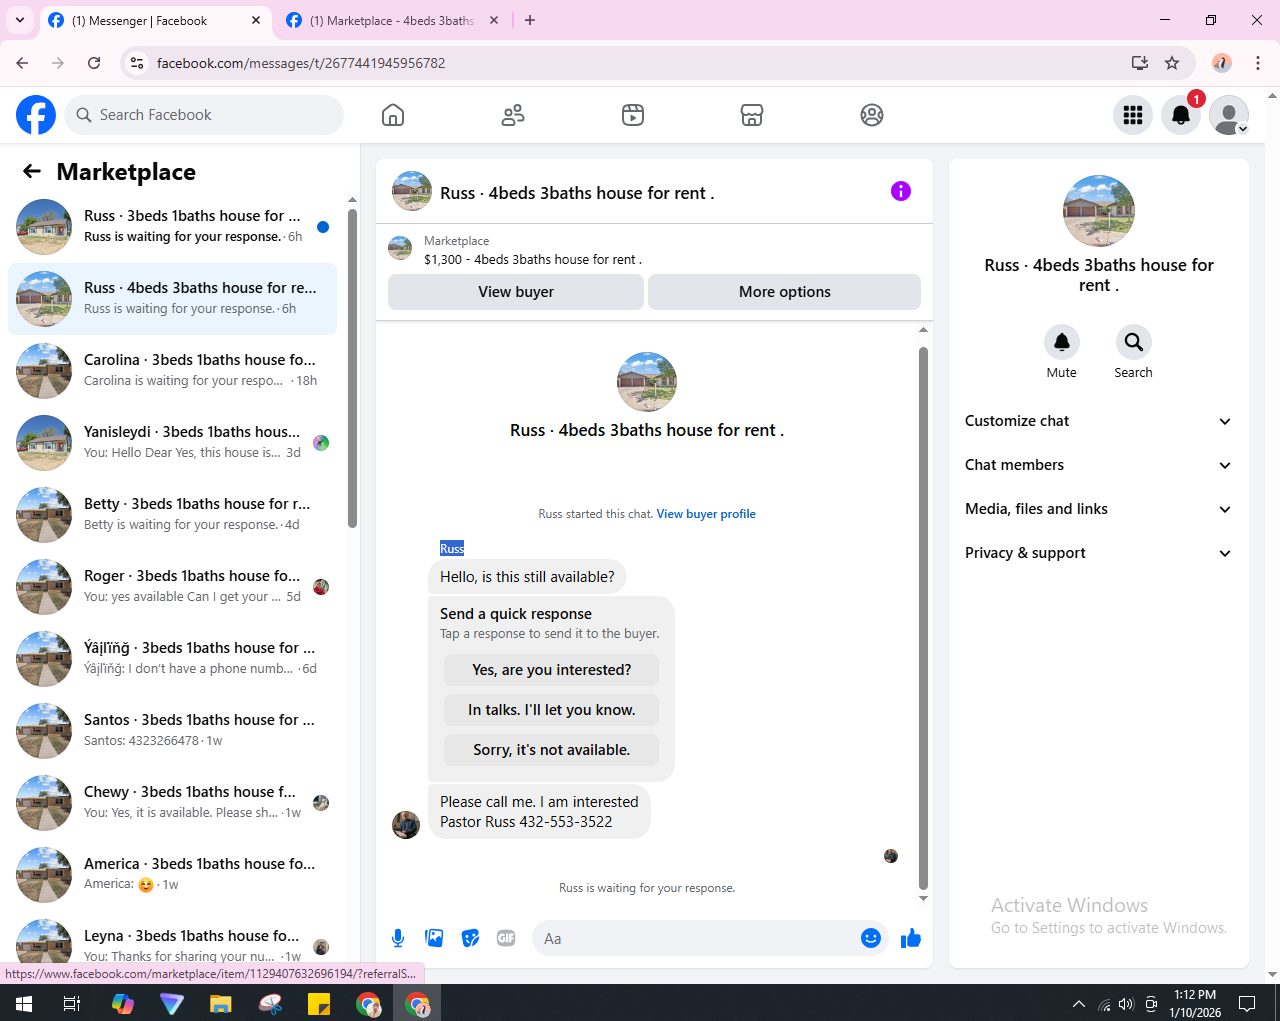Open the Windows Start menu
This screenshot has width=1280, height=1021.
click(x=24, y=1003)
